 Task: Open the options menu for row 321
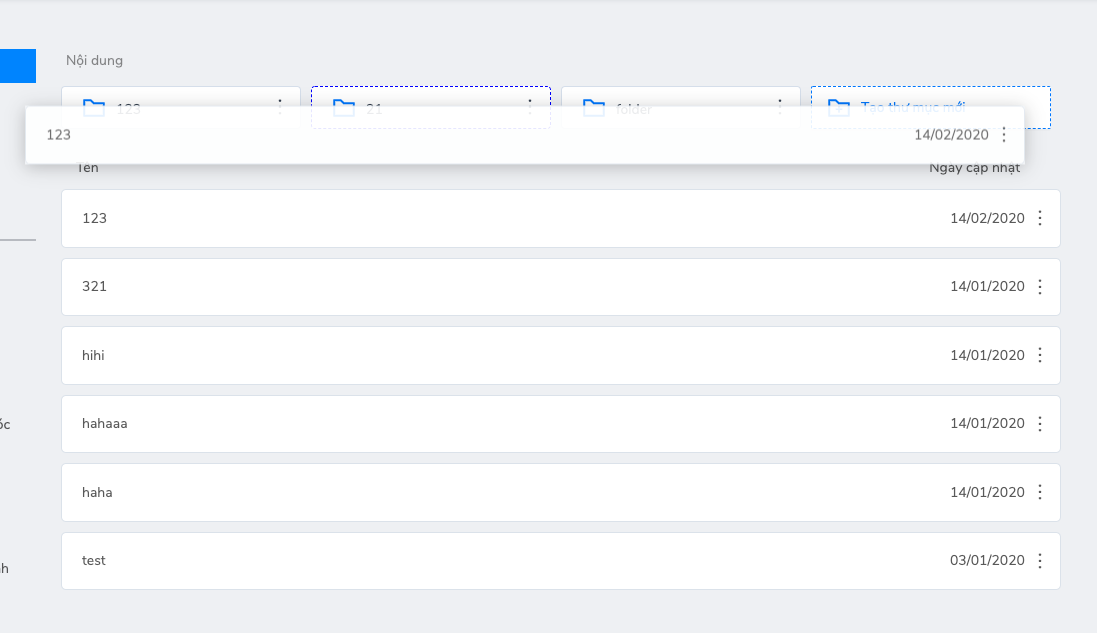pos(1040,287)
